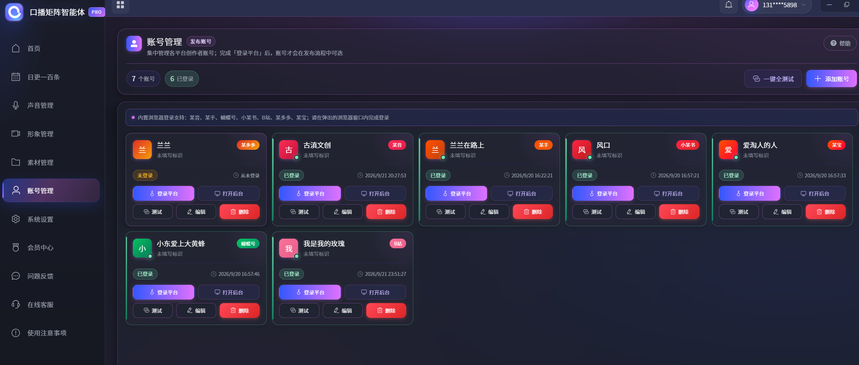The width and height of the screenshot is (859, 365).
Task: Edit the 古滇文创 account
Action: click(342, 212)
